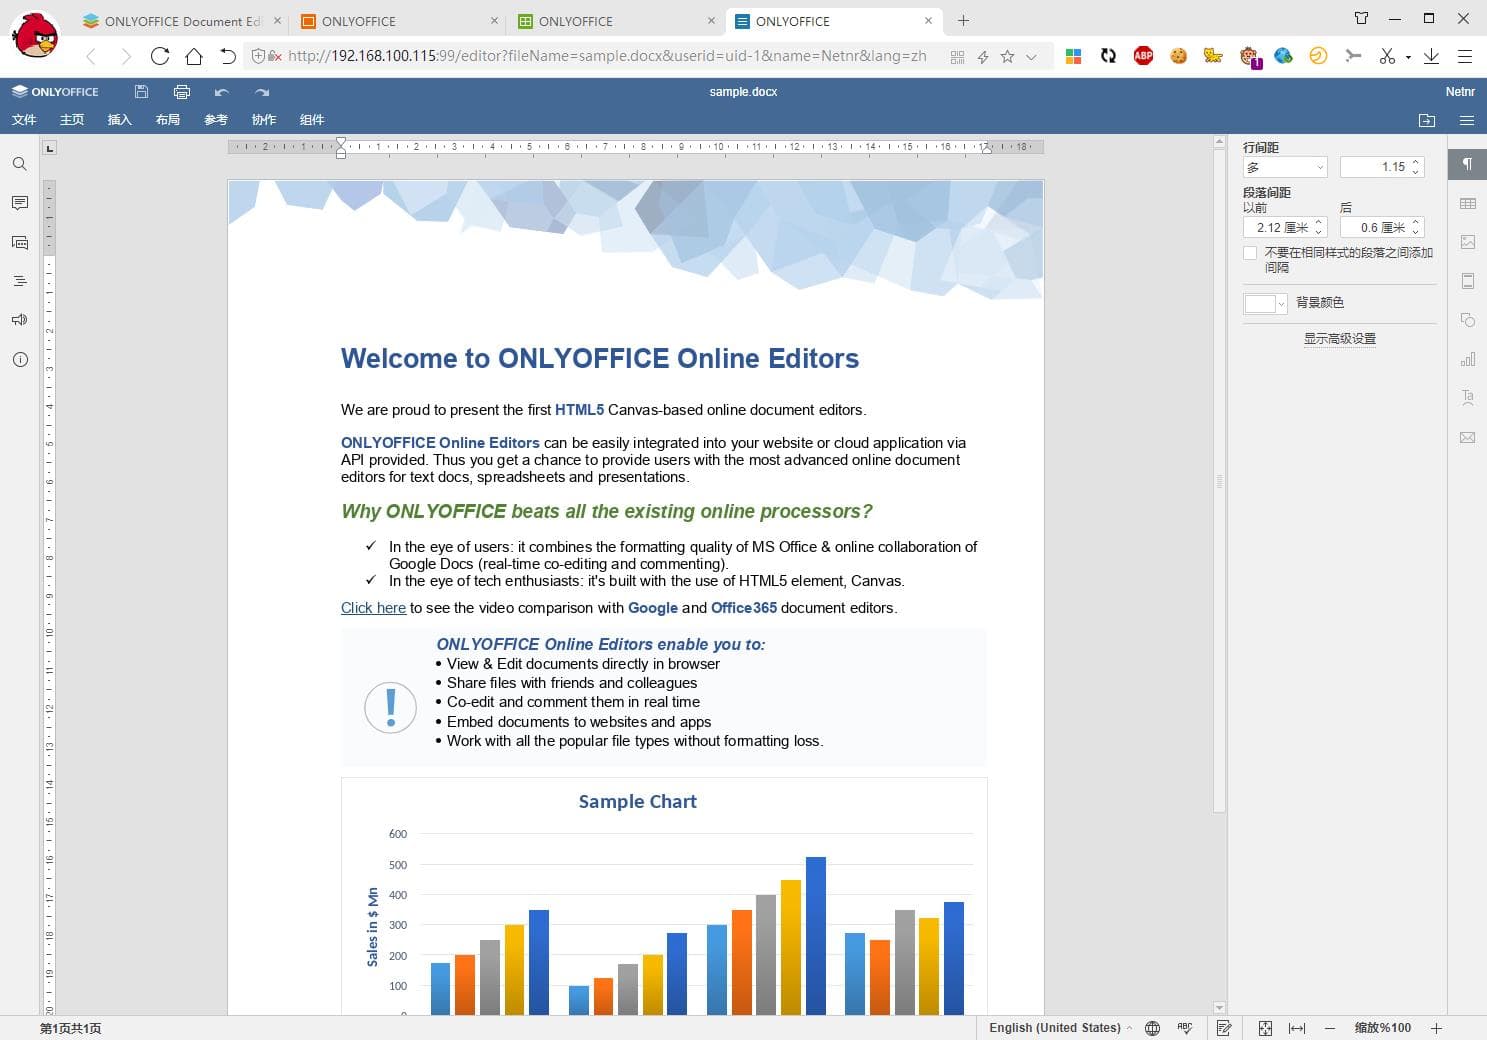This screenshot has width=1487, height=1040.
Task: Toggle spell checking in the status bar
Action: point(1185,1028)
